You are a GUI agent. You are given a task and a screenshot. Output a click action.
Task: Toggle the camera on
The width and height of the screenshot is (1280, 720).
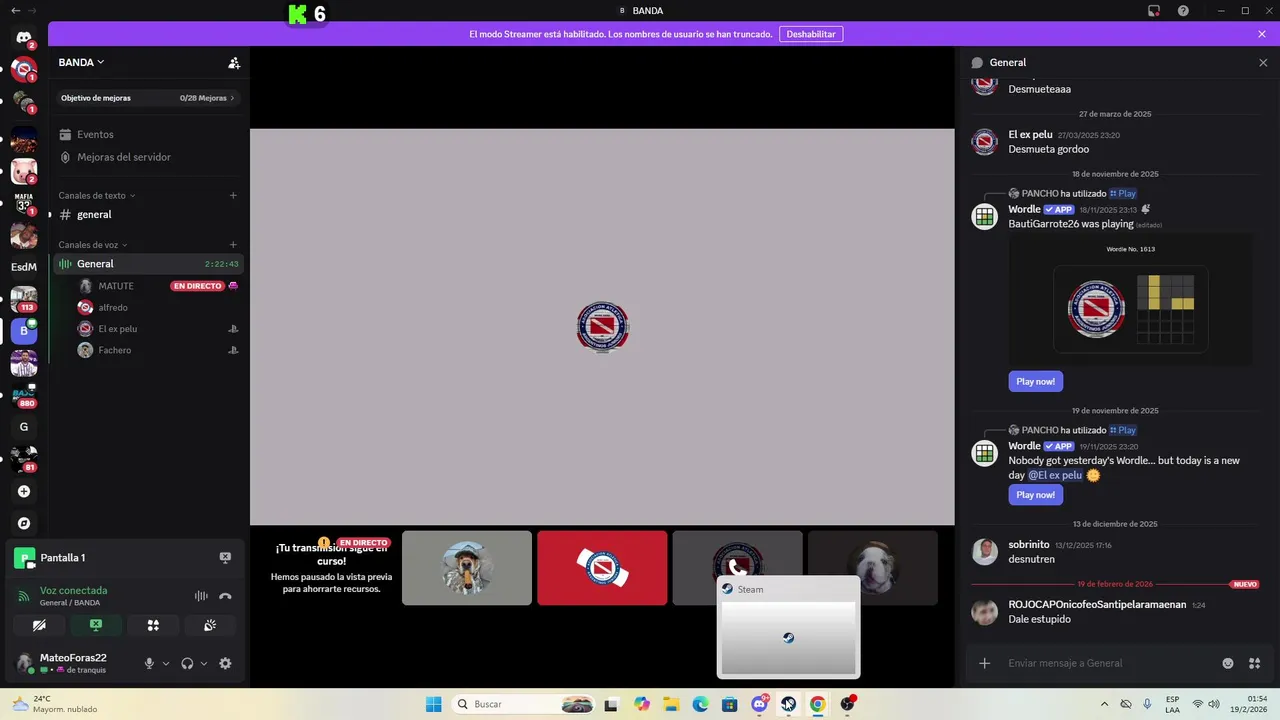pyautogui.click(x=39, y=625)
